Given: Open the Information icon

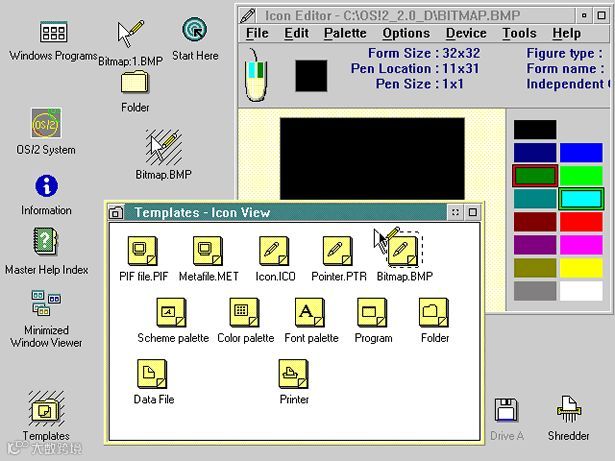Looking at the screenshot, I should tap(46, 186).
